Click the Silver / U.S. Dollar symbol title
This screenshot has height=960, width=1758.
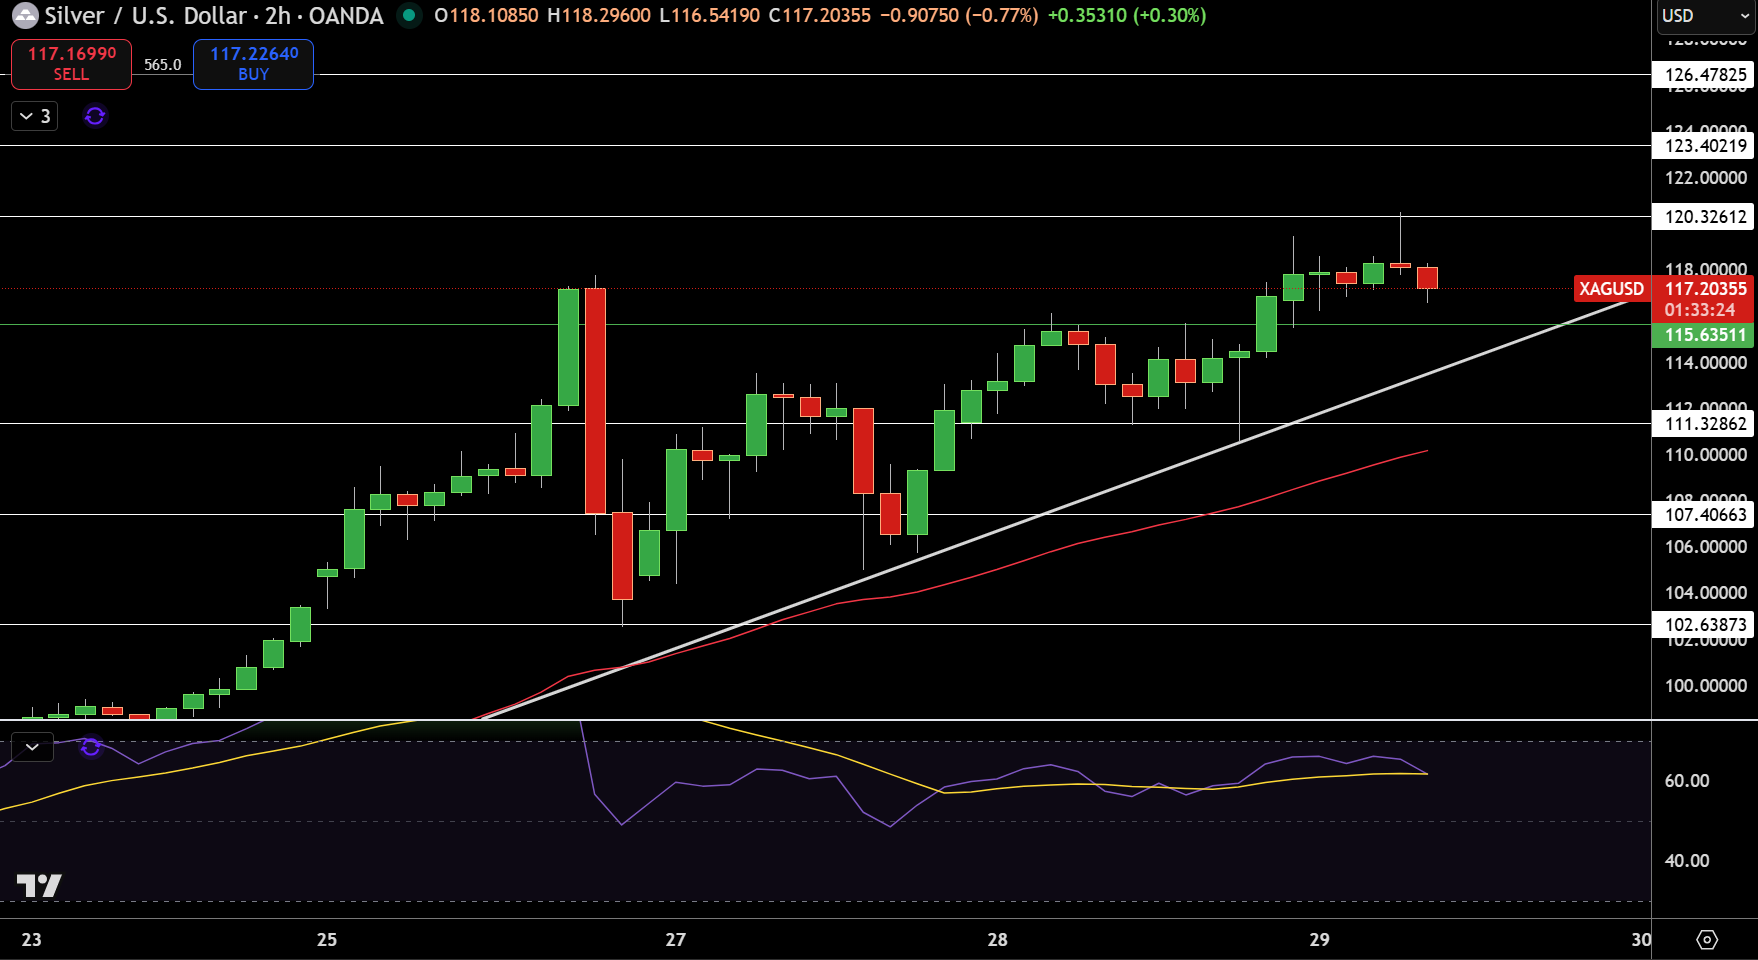click(146, 16)
